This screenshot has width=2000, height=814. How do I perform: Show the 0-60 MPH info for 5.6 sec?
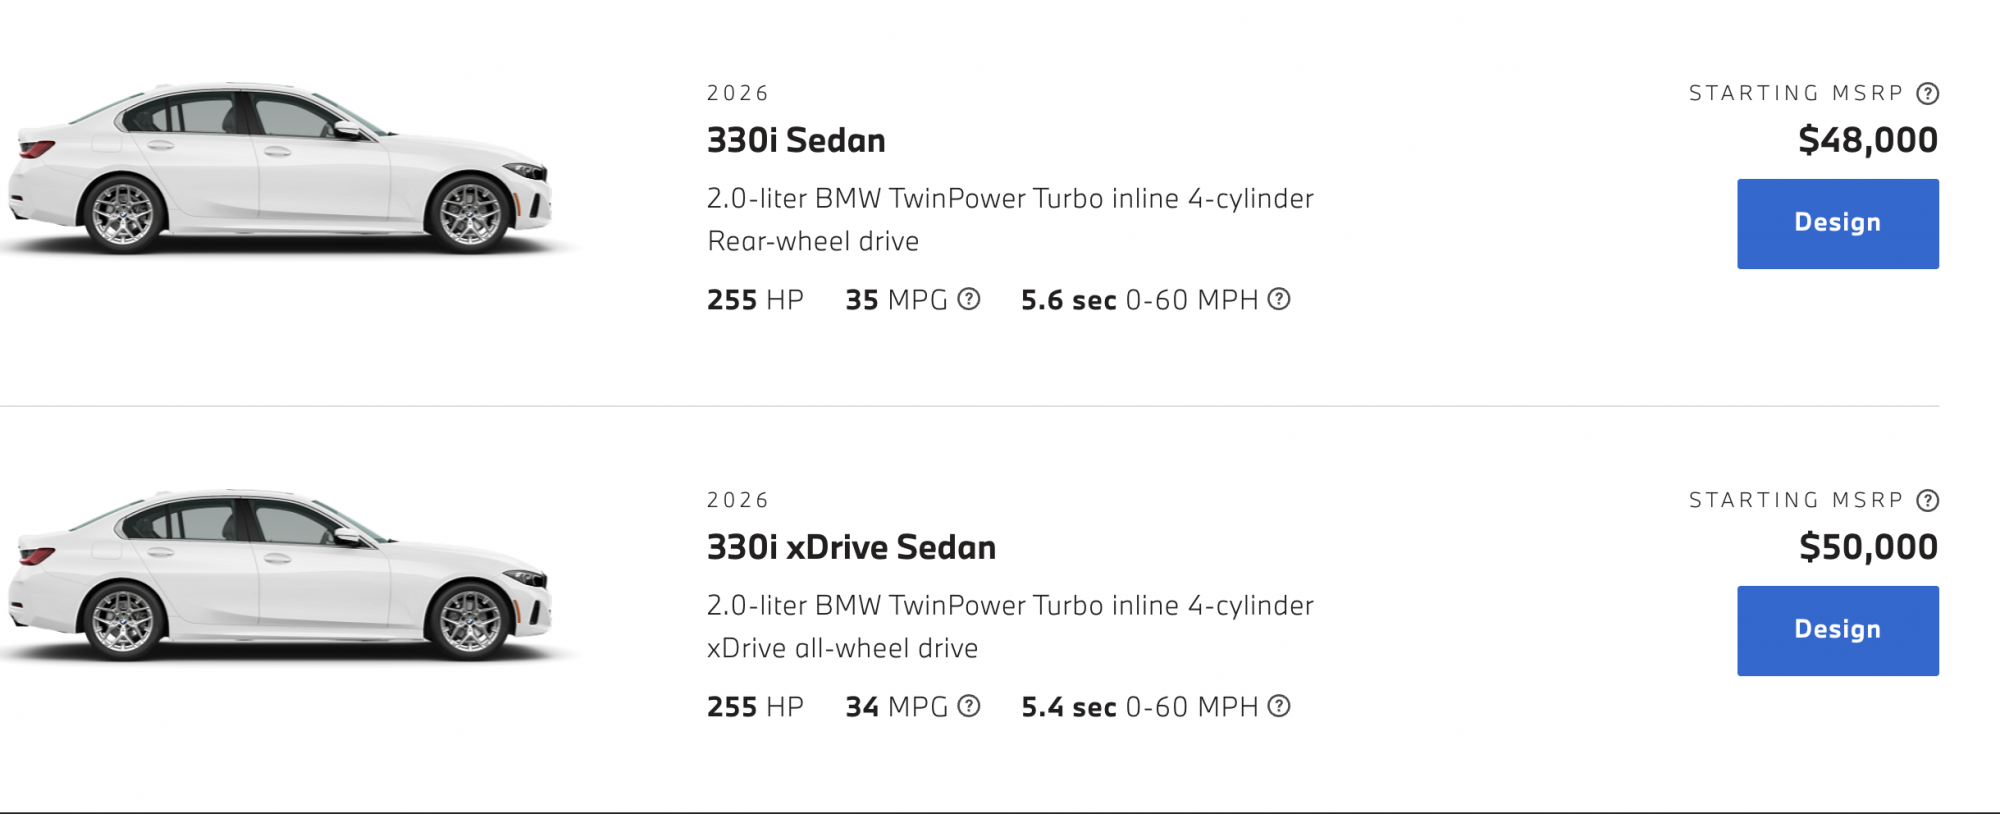pos(1278,299)
